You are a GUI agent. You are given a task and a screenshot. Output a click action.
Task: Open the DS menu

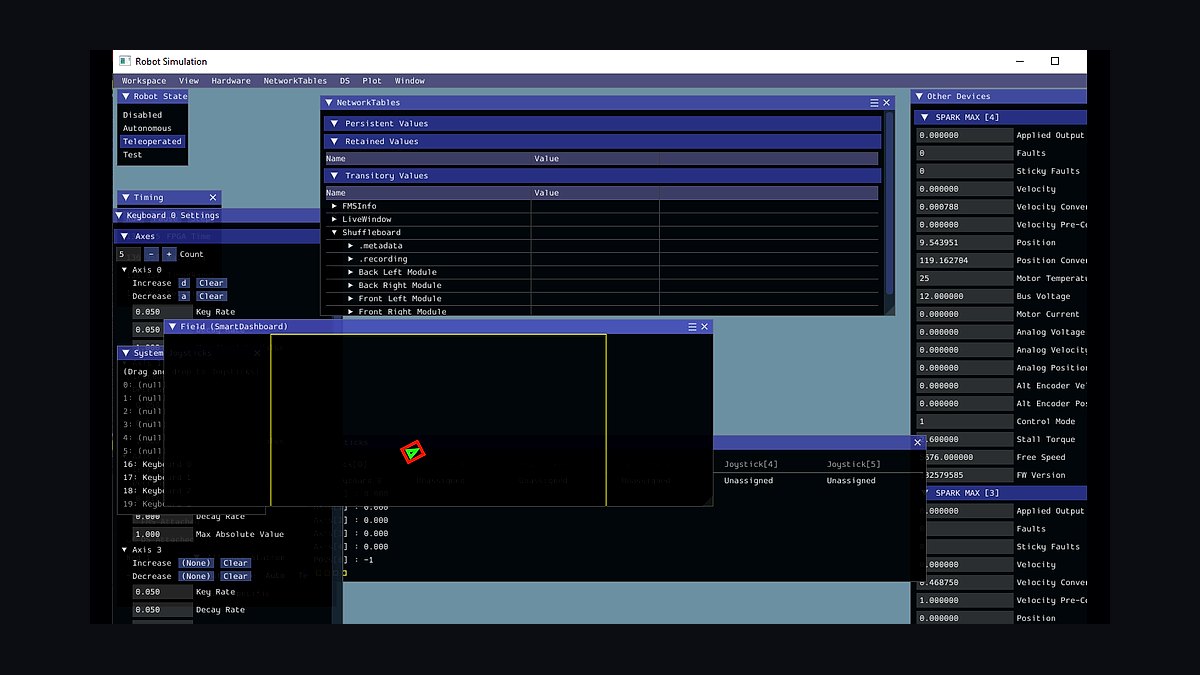point(345,81)
